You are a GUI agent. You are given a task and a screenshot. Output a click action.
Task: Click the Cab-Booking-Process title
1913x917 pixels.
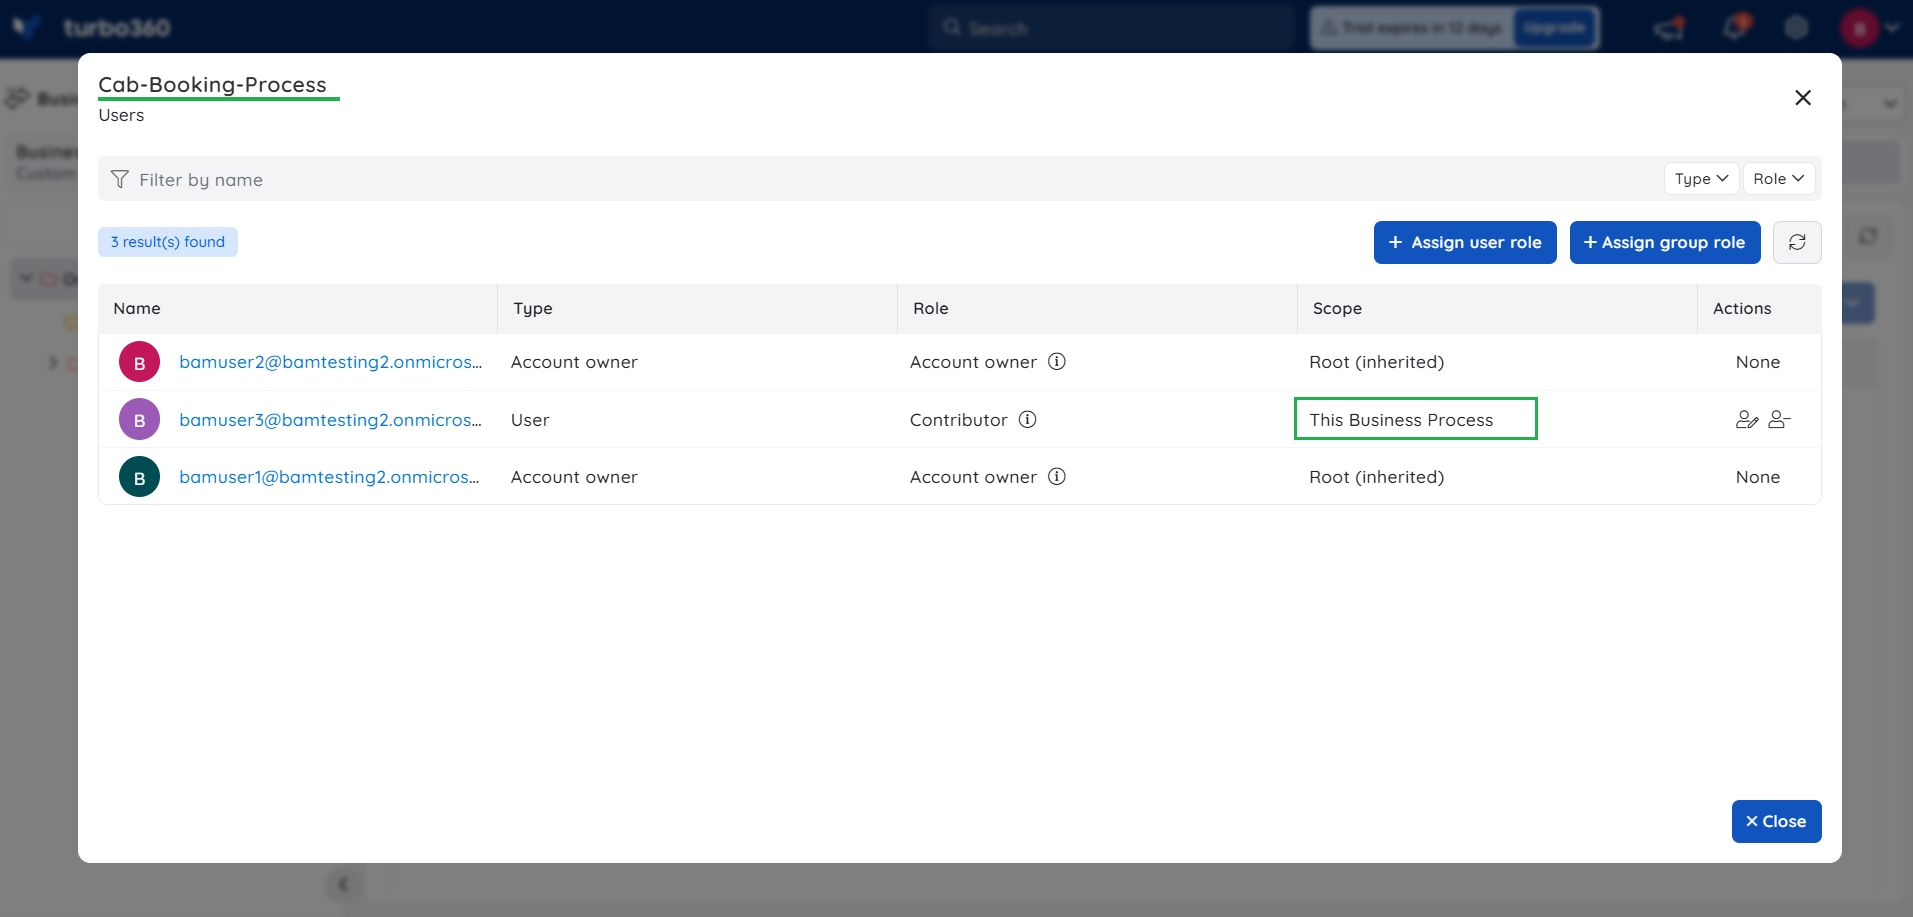click(212, 85)
